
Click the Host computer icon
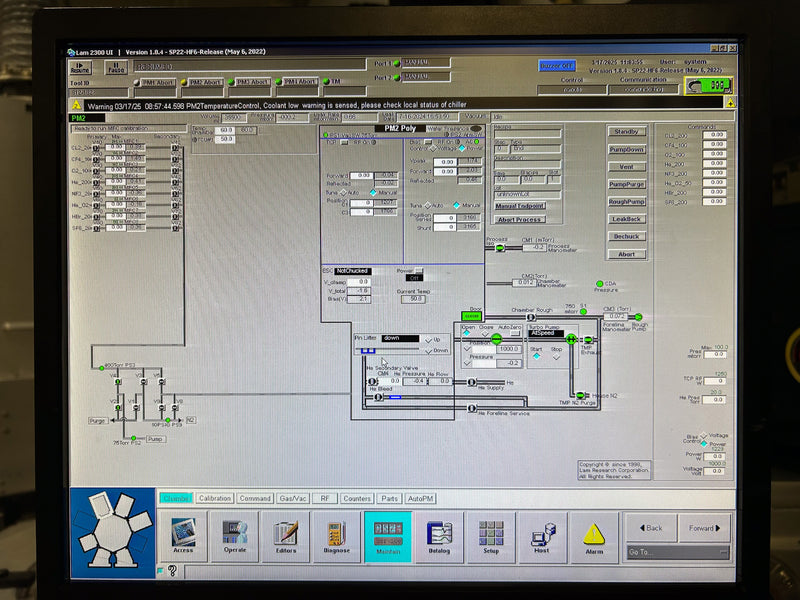pos(543,533)
